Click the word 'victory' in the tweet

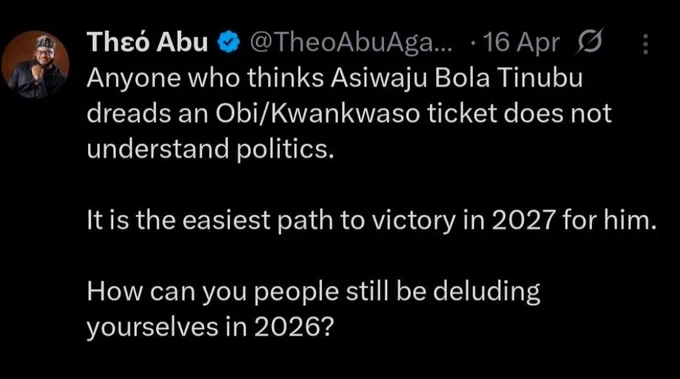[x=414, y=221]
